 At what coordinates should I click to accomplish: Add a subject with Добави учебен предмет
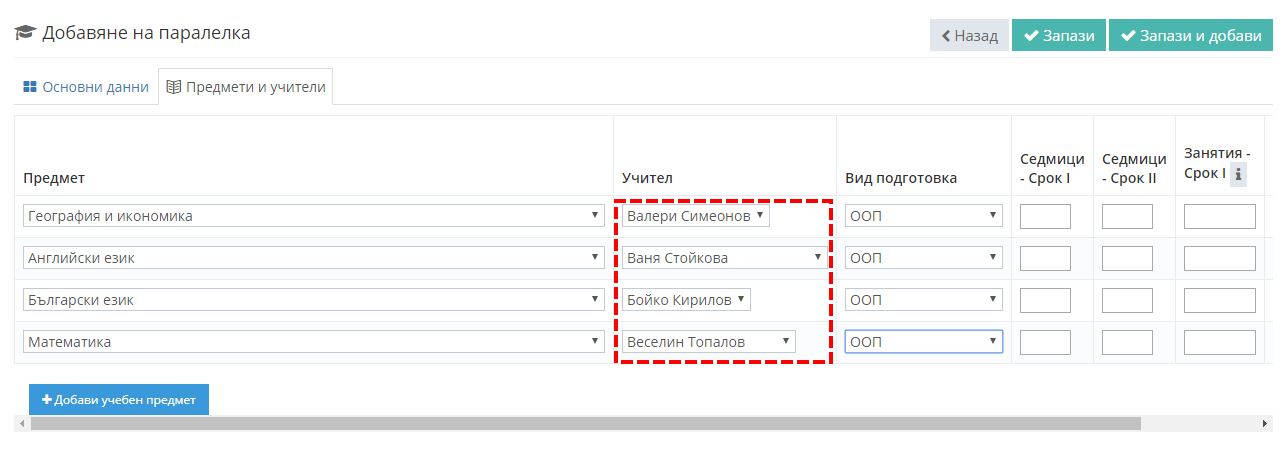pyautogui.click(x=119, y=399)
